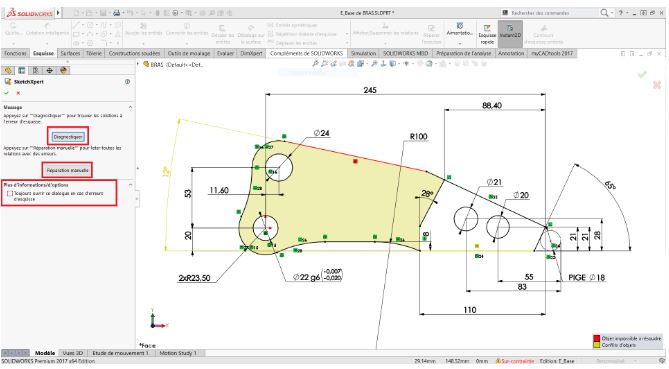Open the FeatureManager design tree tab icon

pyautogui.click(x=8, y=70)
